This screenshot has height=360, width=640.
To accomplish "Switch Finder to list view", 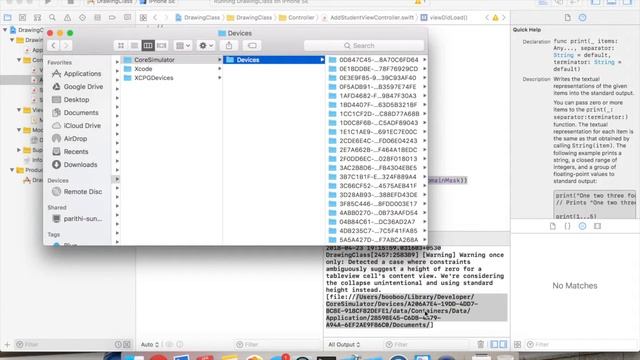I will [x=134, y=46].
